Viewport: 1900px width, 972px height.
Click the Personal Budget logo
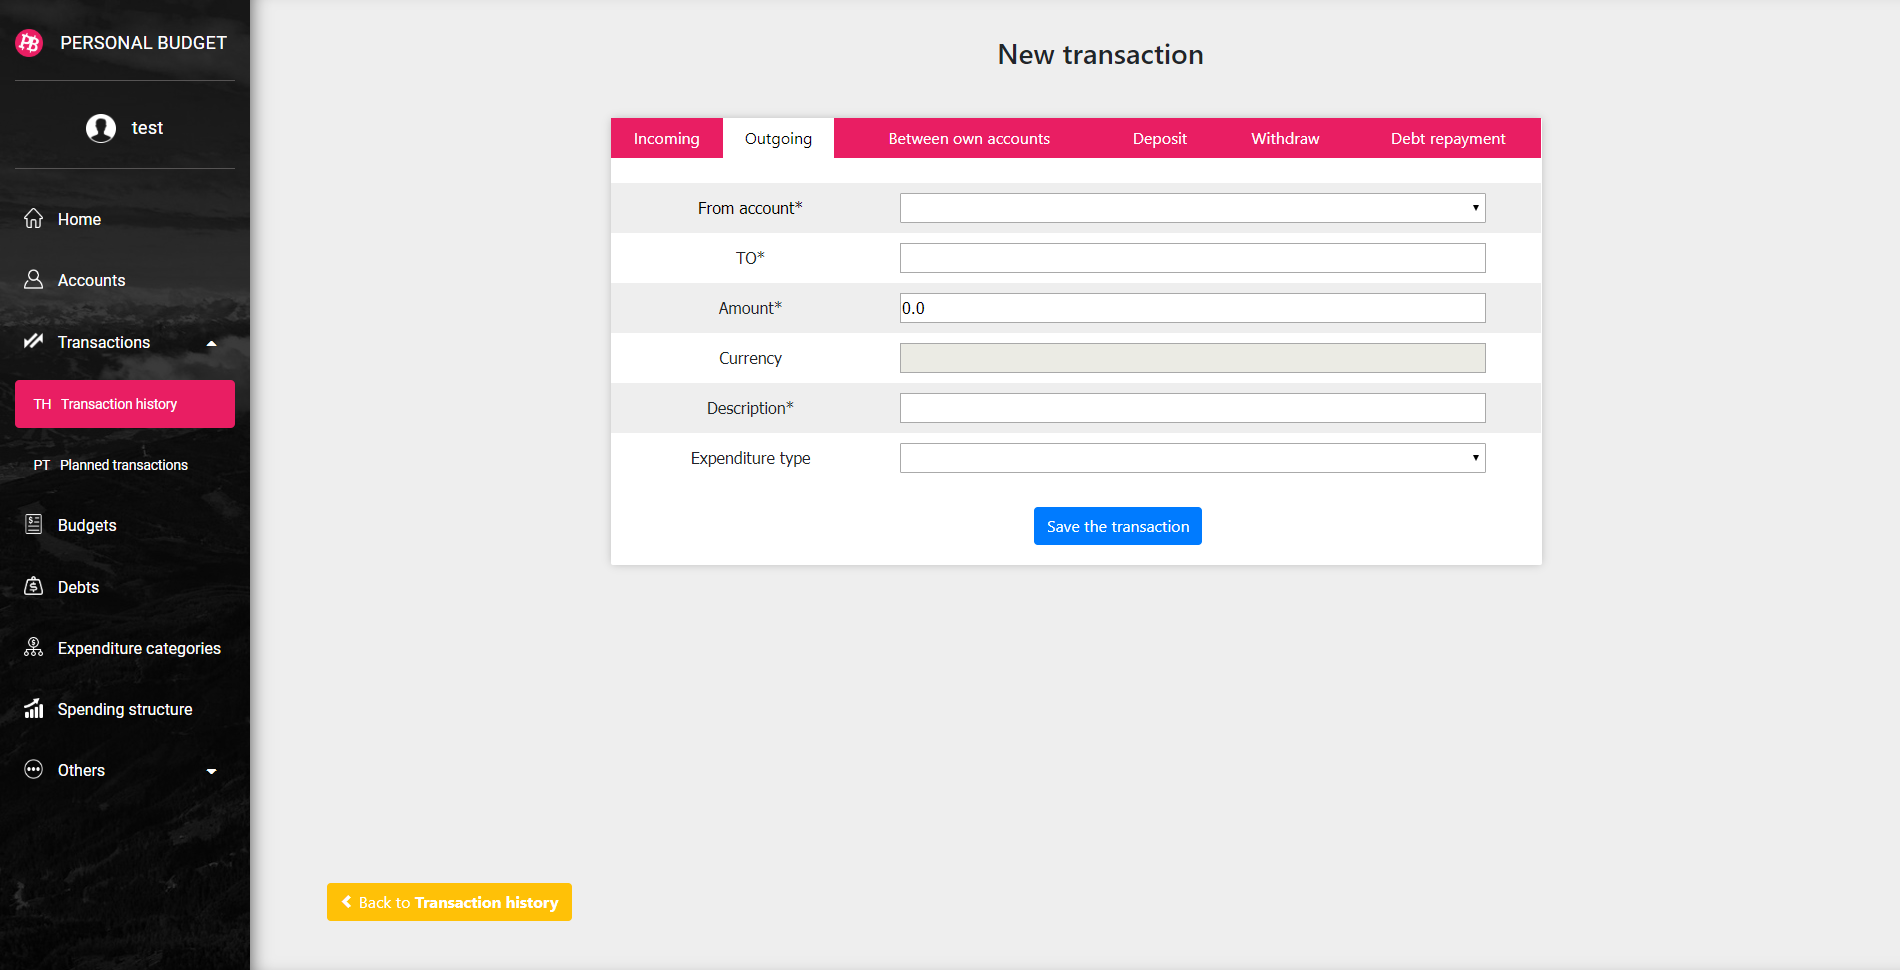pyautogui.click(x=28, y=43)
